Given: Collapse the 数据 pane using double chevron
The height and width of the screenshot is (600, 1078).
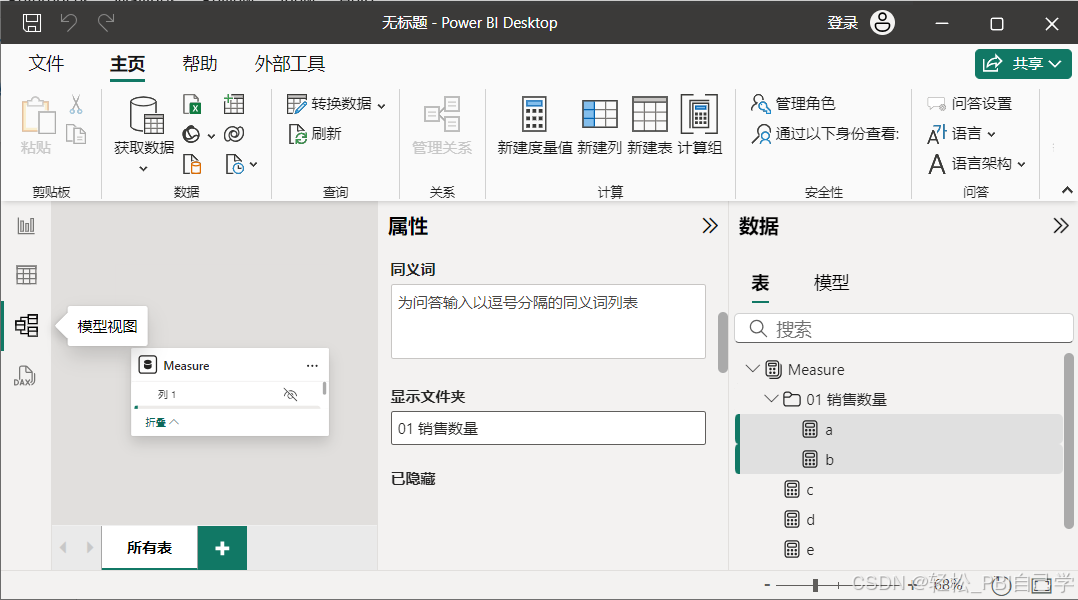Looking at the screenshot, I should [x=1061, y=225].
